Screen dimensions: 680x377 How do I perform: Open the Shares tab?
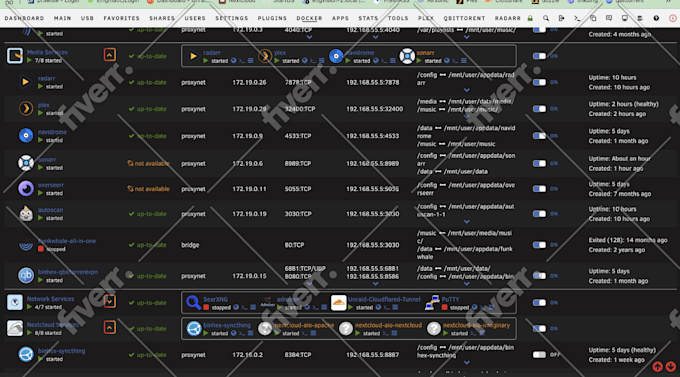tap(162, 18)
